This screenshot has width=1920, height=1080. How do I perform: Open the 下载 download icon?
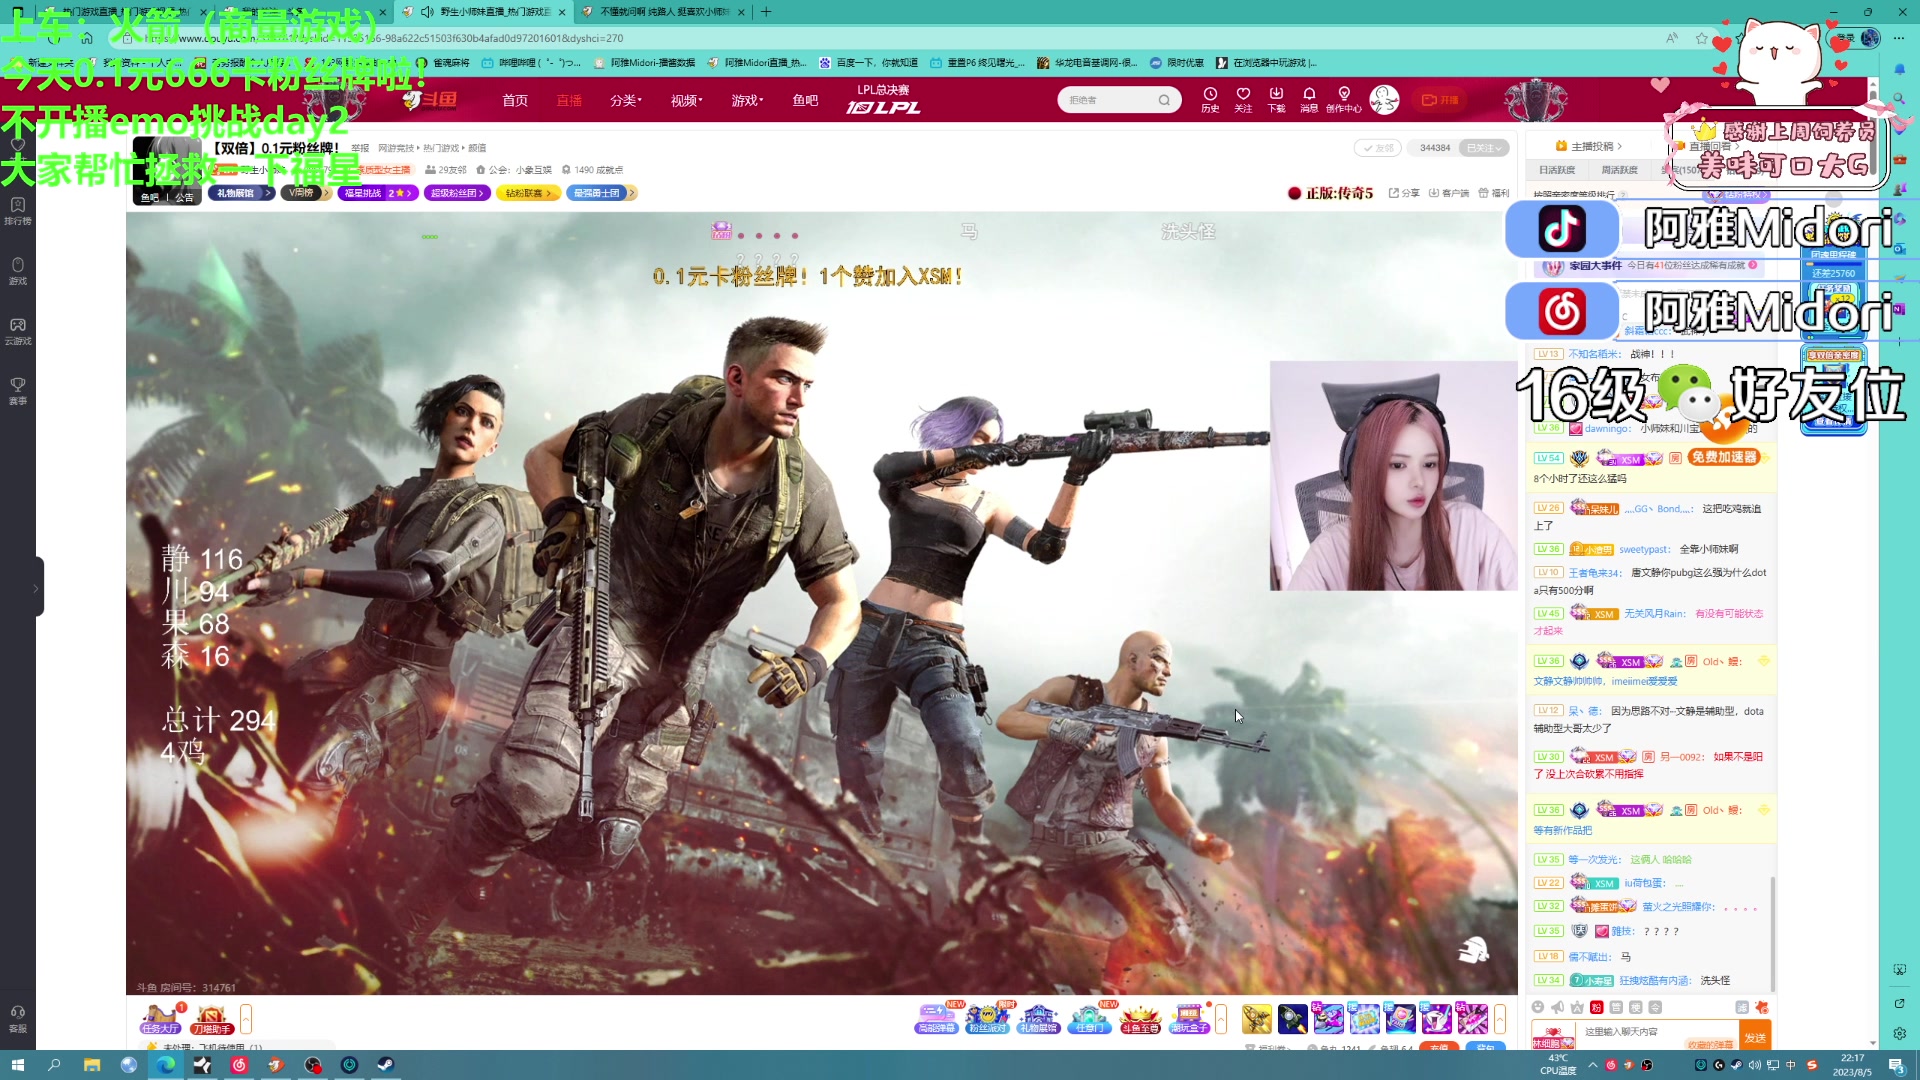pyautogui.click(x=1276, y=95)
